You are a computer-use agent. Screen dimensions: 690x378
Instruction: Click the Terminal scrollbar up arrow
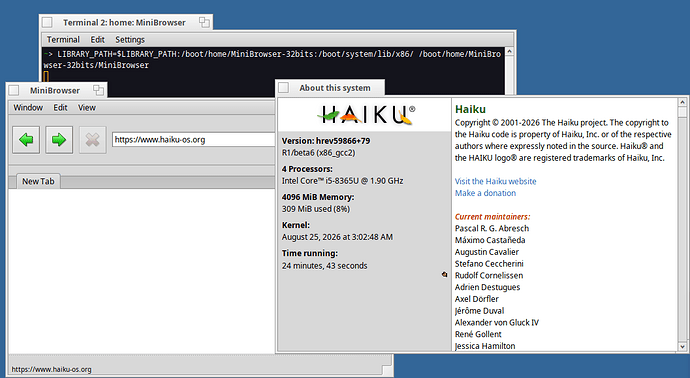(510, 51)
